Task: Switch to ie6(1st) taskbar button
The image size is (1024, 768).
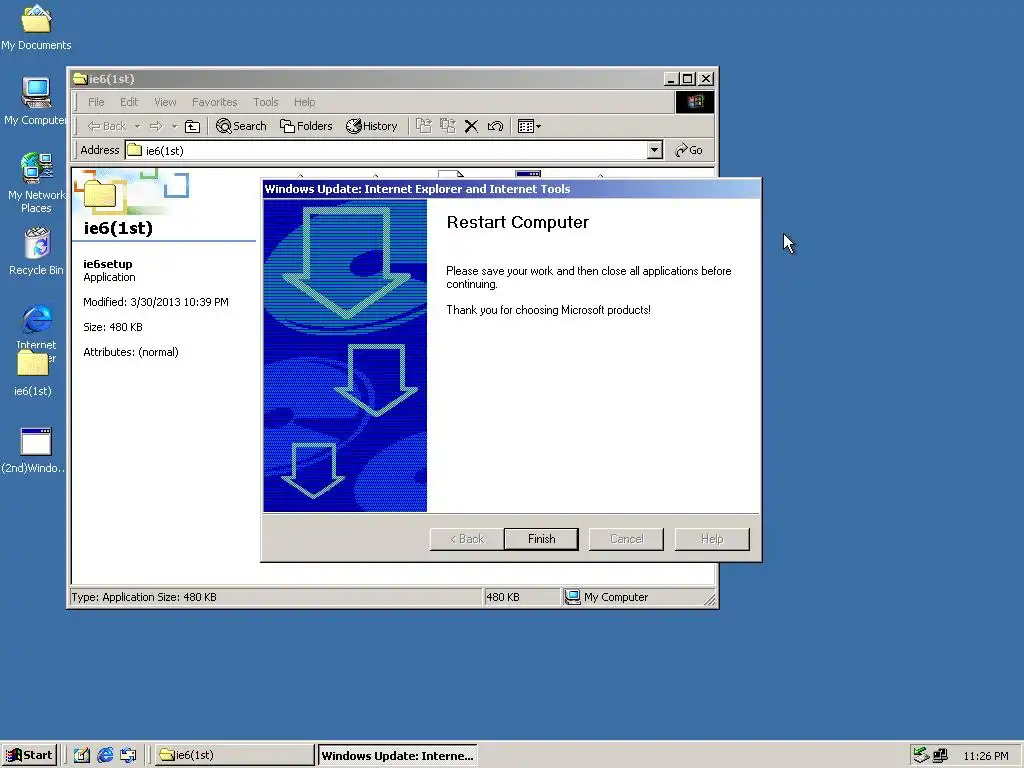Action: pos(234,755)
